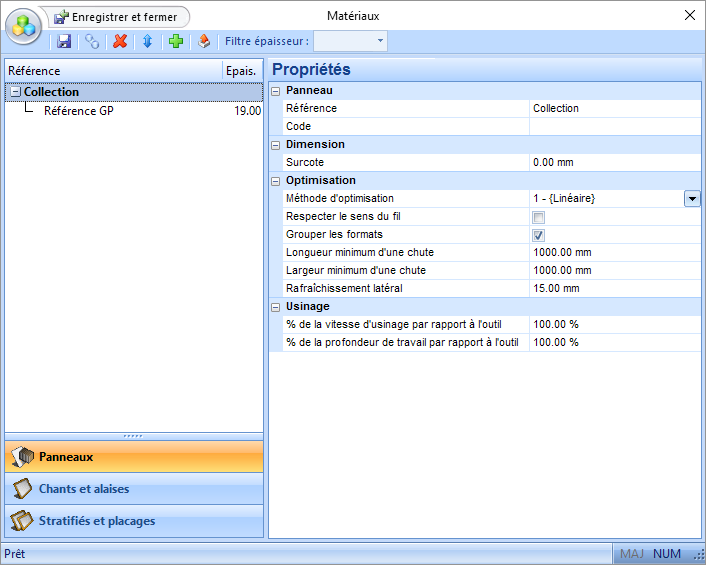Viewport: 706px width, 565px height.
Task: Collapse the Optimisation property section
Action: point(276,181)
